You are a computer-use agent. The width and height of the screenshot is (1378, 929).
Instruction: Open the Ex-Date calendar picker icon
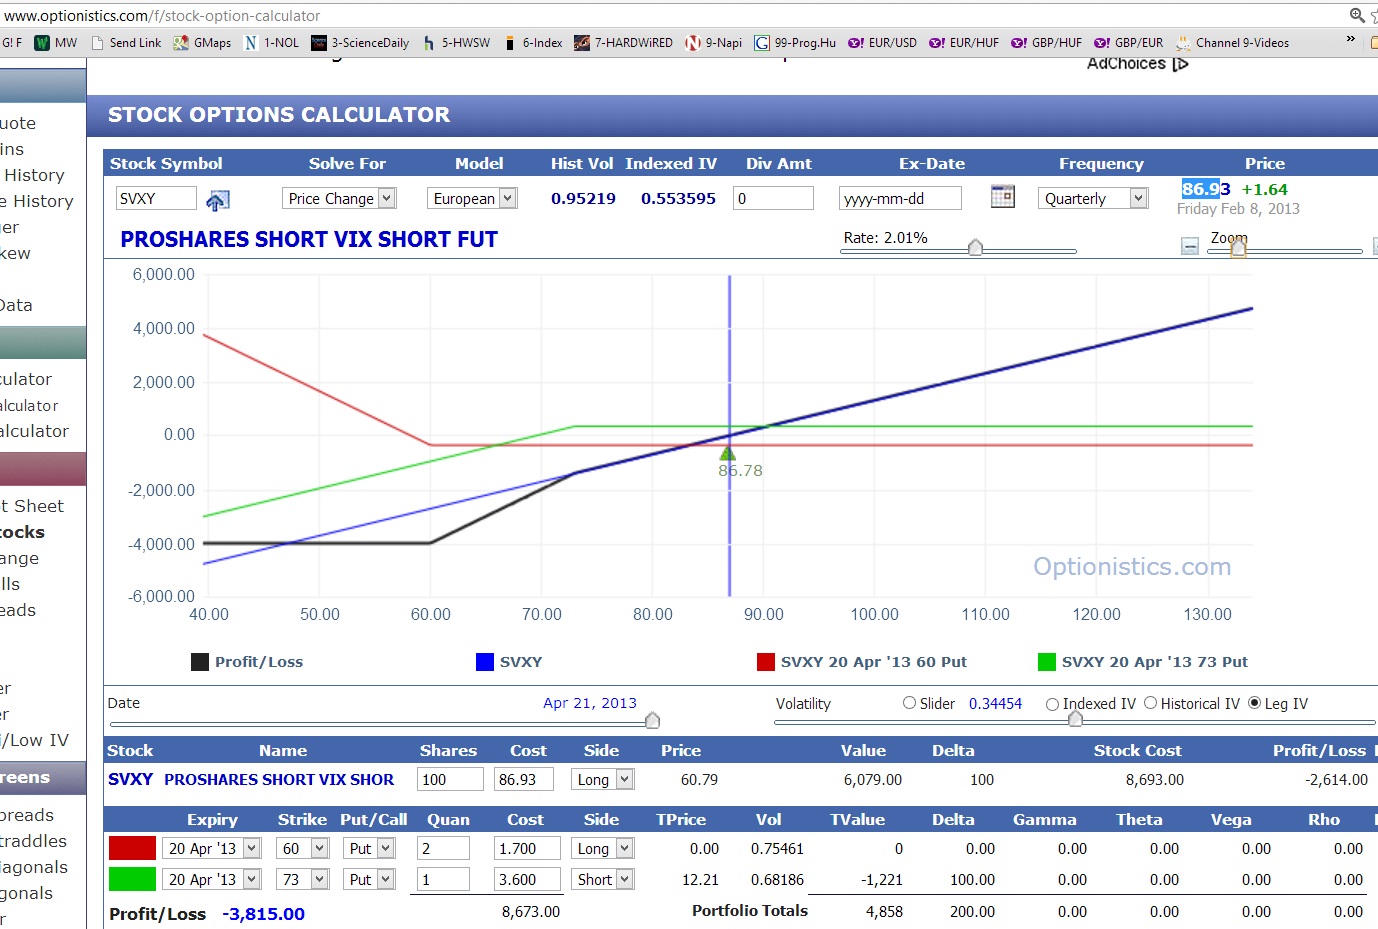(1002, 197)
